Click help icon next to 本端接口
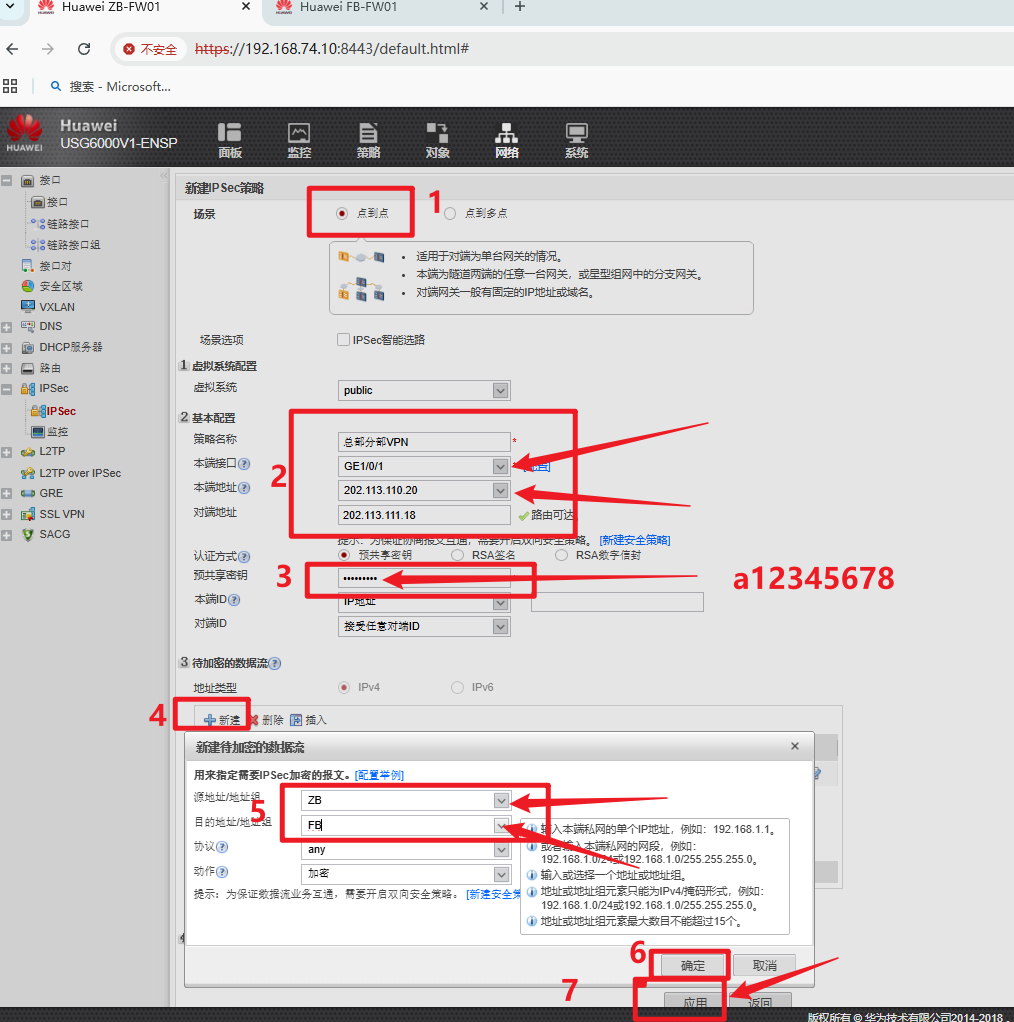 click(x=244, y=465)
